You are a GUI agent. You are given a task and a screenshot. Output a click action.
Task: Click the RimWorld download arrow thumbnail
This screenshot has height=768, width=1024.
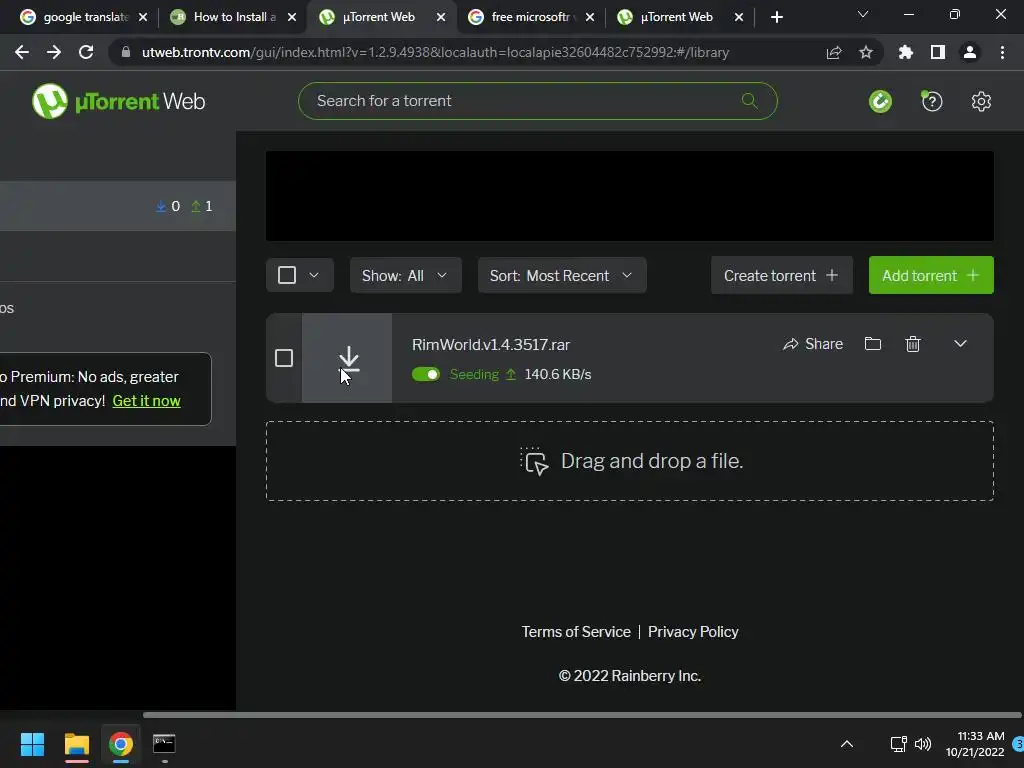(347, 358)
